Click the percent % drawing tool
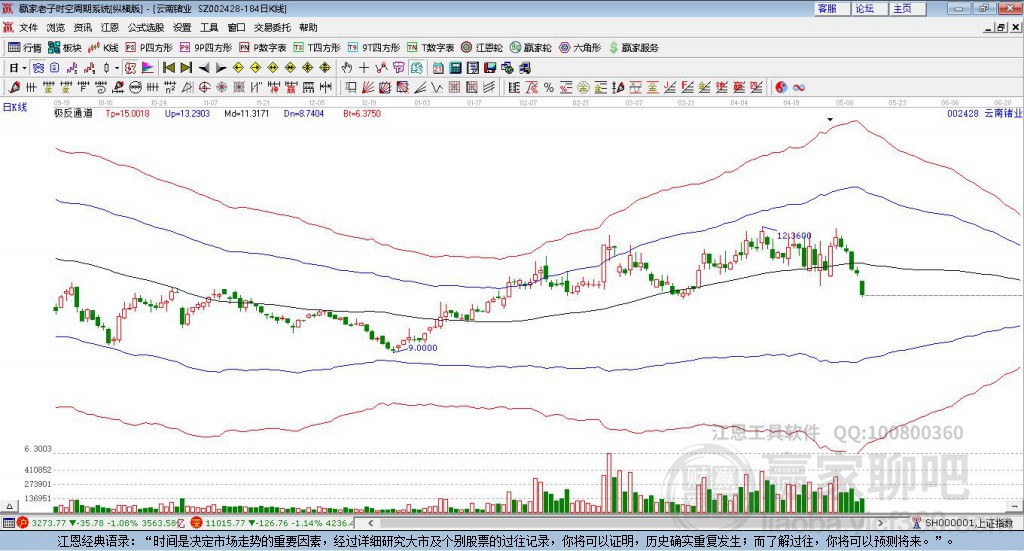The width and height of the screenshot is (1024, 551). pos(549,87)
